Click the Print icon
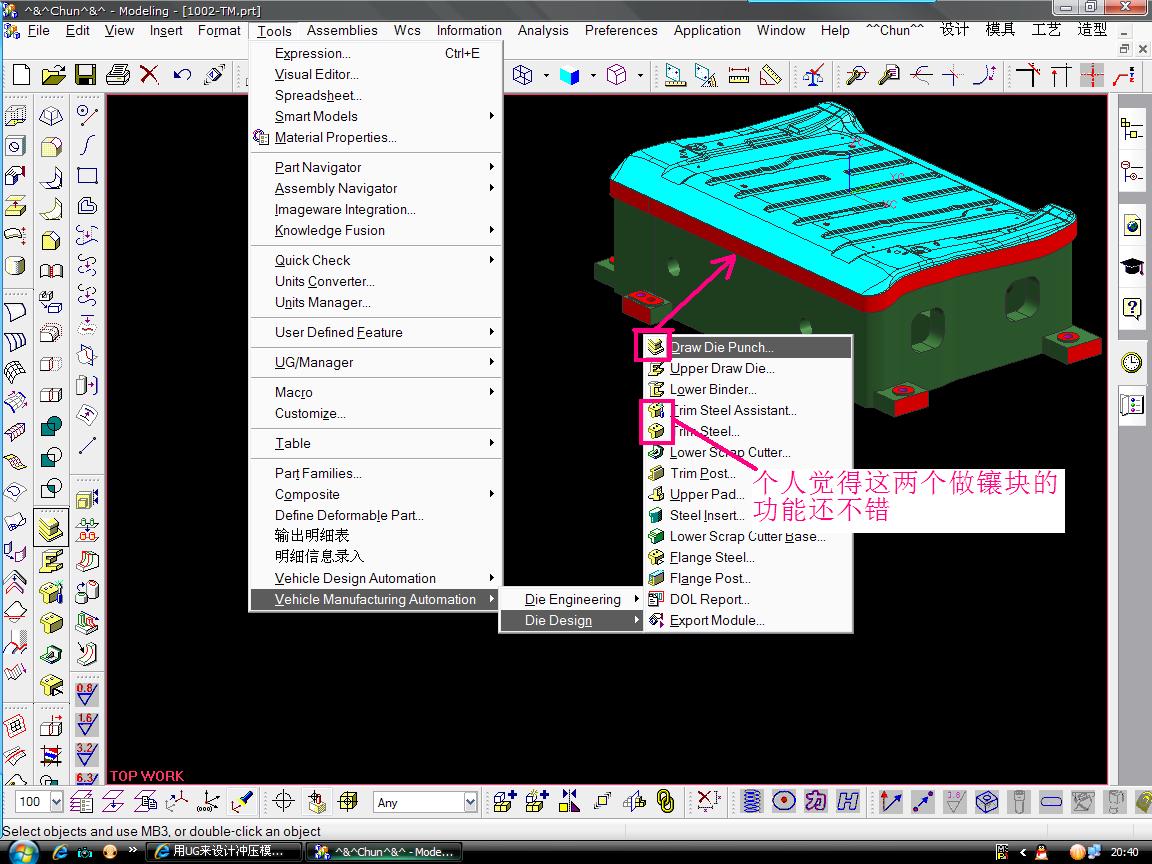Screen dimensions: 1152x864 pos(118,75)
